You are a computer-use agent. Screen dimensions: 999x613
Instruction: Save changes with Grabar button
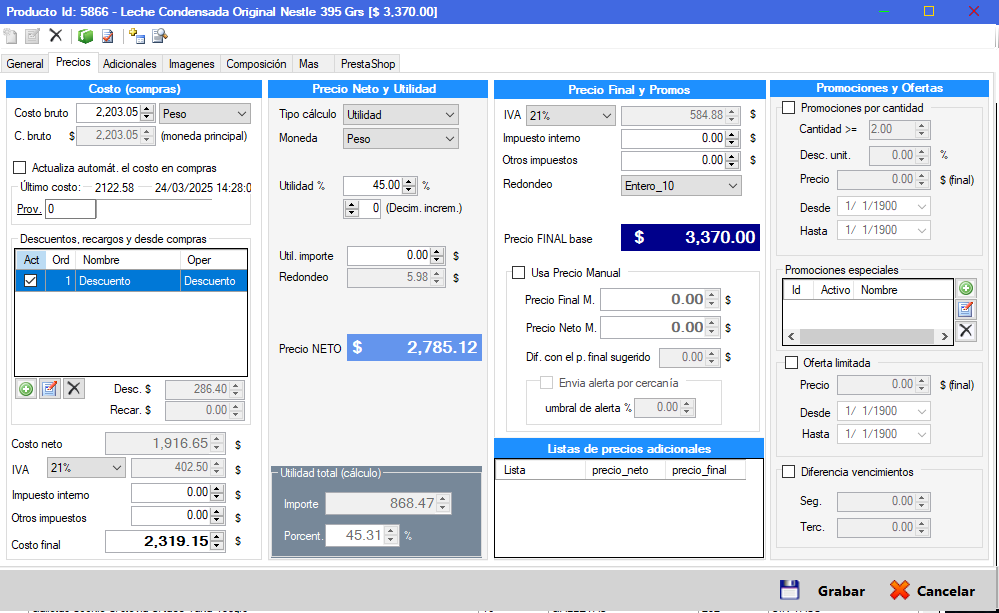(822, 591)
